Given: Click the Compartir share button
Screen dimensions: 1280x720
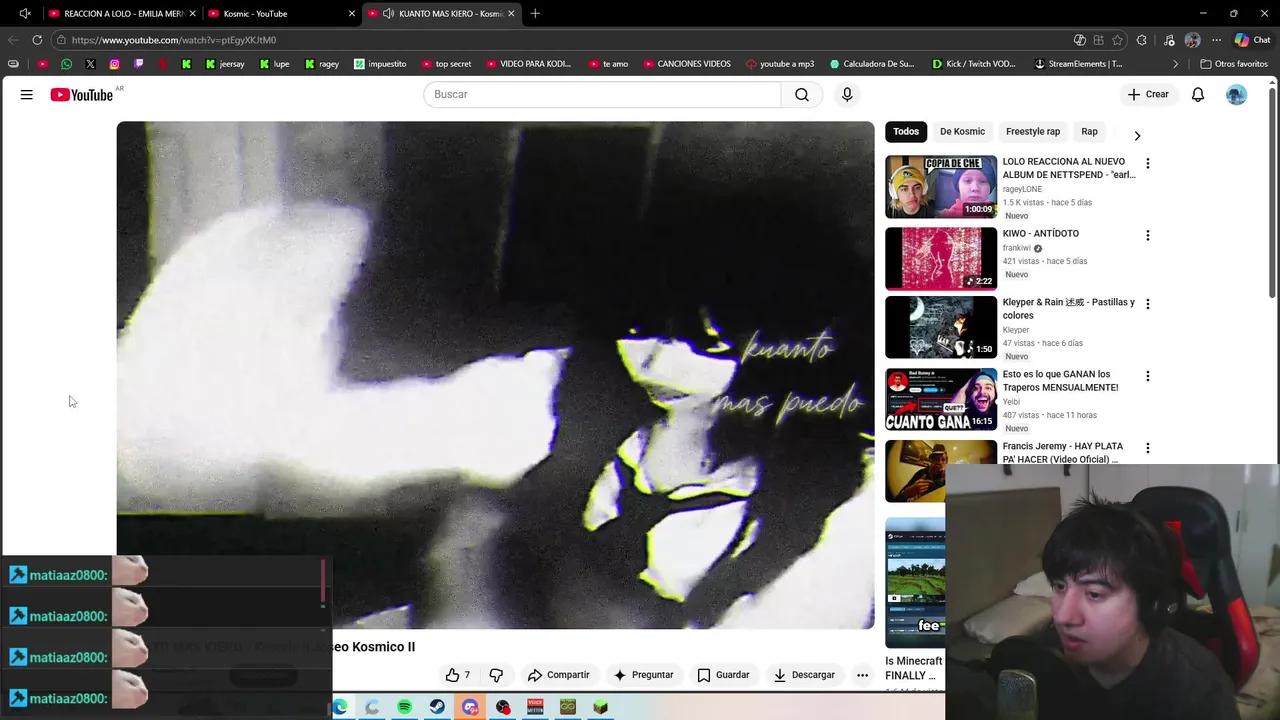Looking at the screenshot, I should point(558,675).
